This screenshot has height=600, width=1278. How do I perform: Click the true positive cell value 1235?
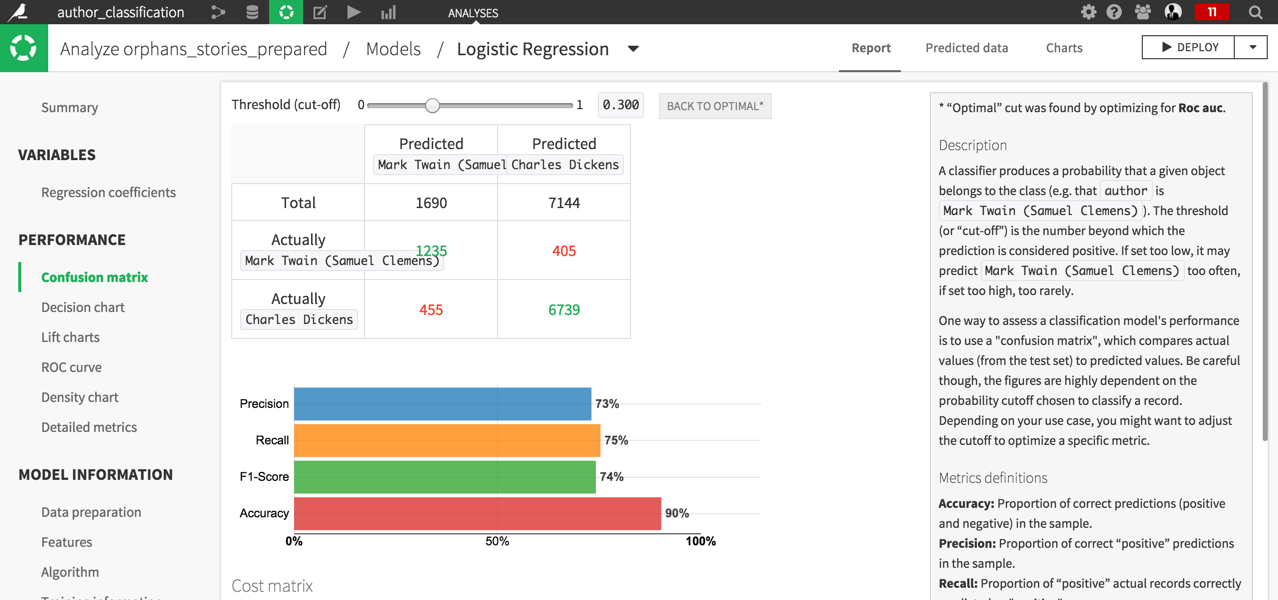(x=431, y=251)
